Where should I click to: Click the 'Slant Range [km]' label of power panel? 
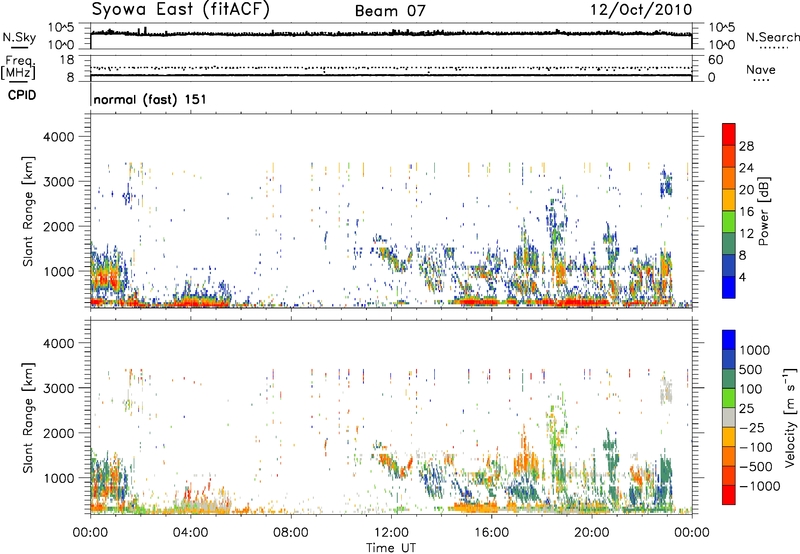tap(28, 211)
